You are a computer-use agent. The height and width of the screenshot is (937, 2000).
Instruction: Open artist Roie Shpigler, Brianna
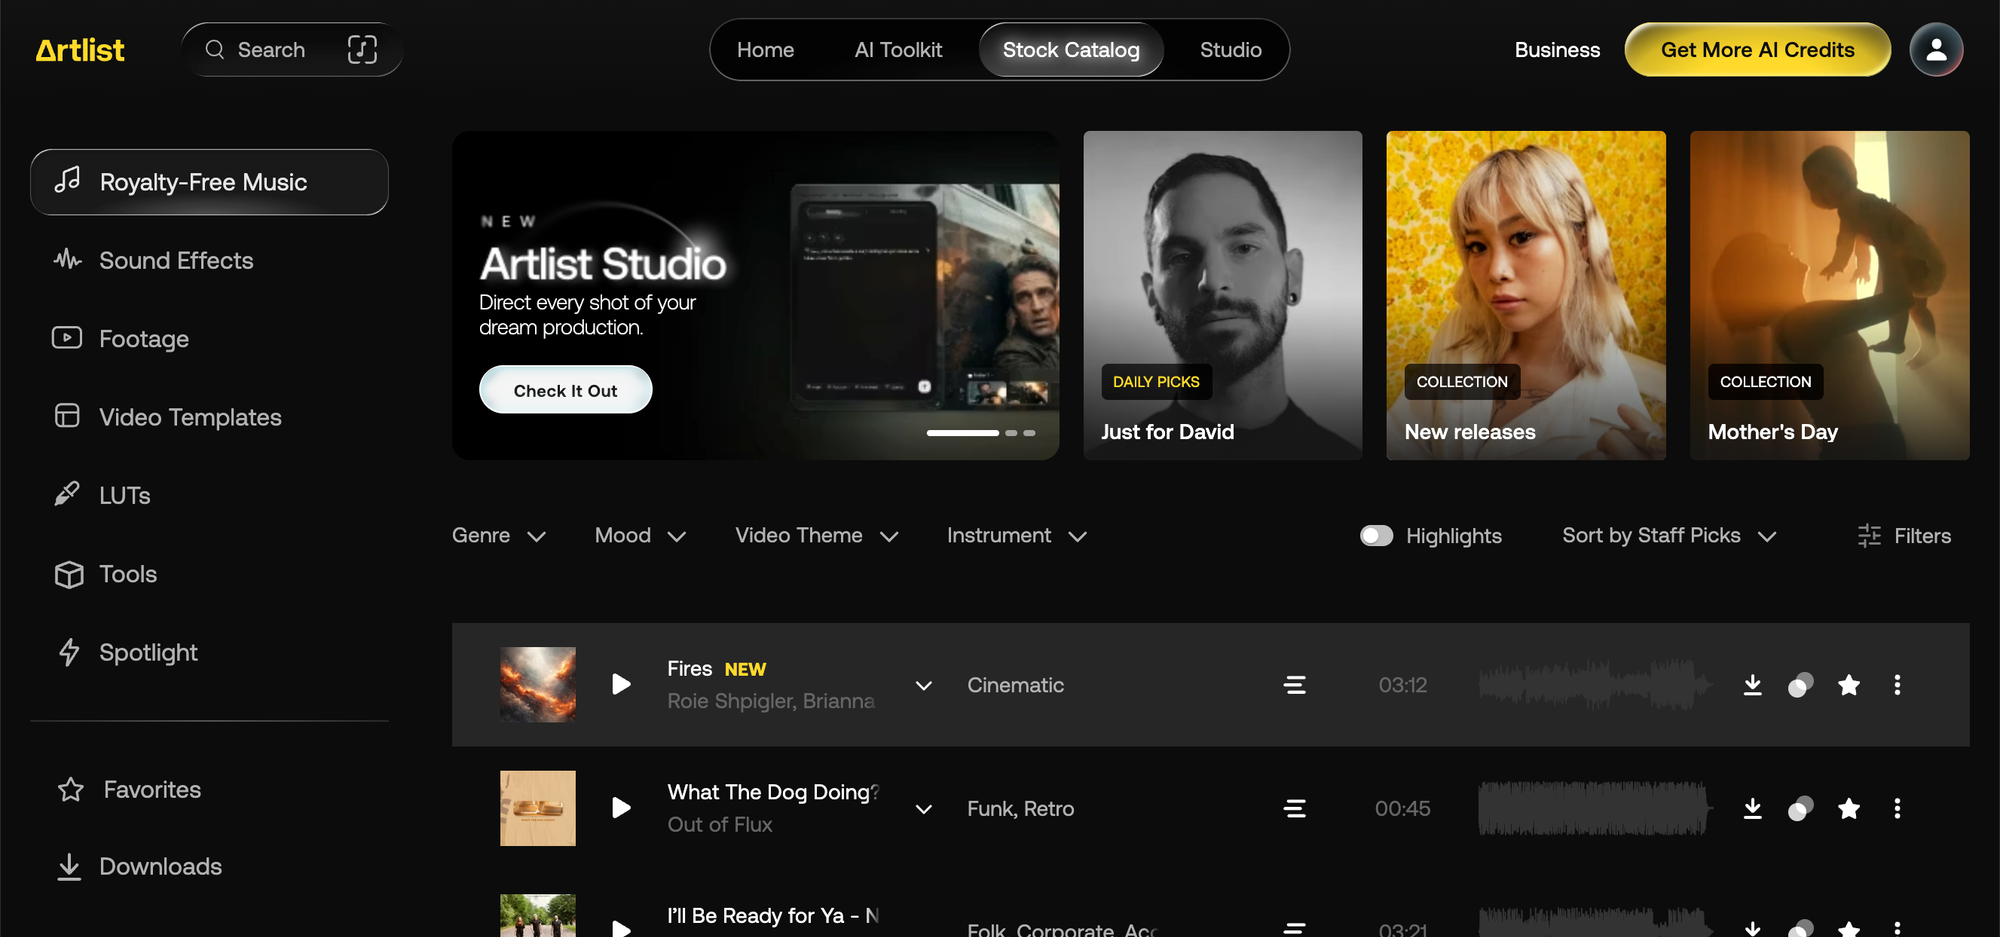pos(771,701)
